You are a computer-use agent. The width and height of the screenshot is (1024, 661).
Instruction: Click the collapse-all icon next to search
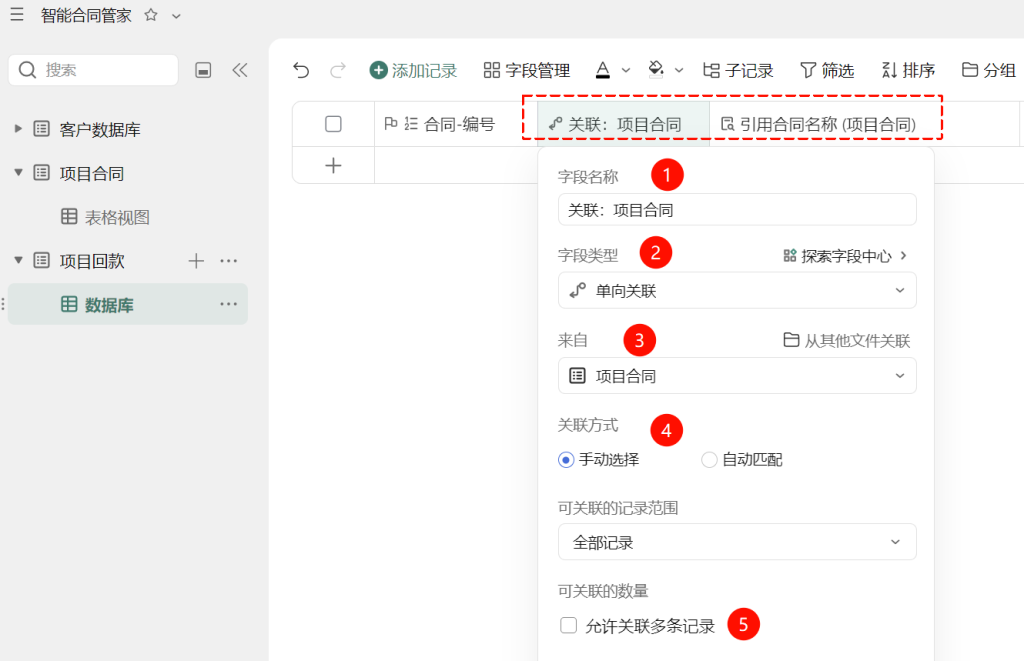203,70
